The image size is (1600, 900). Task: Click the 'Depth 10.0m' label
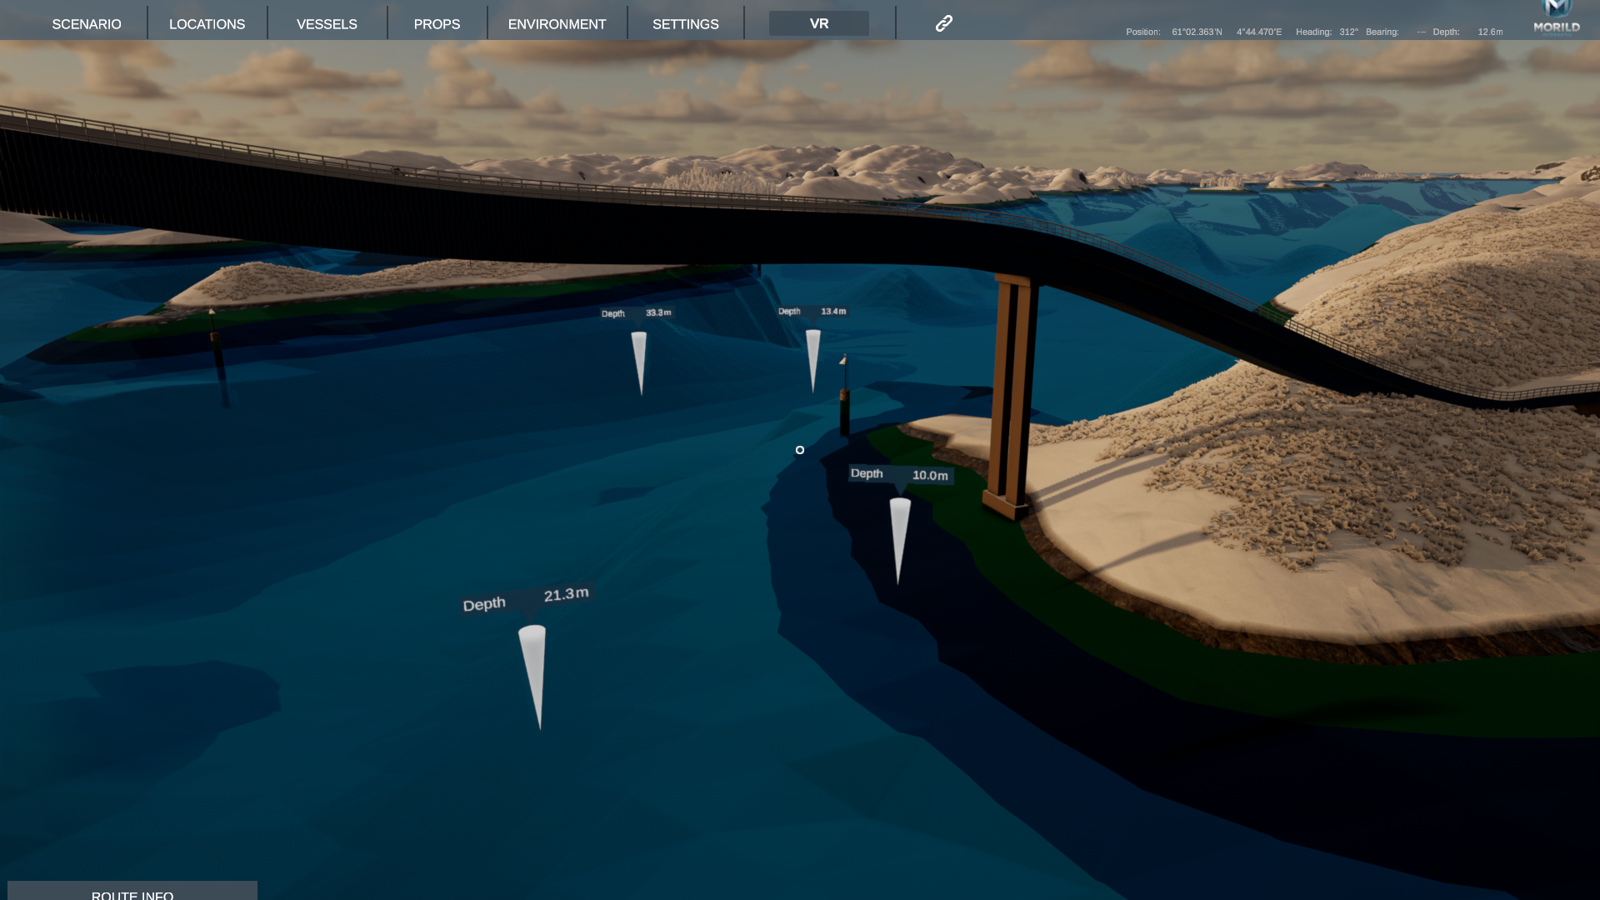pyautogui.click(x=900, y=474)
